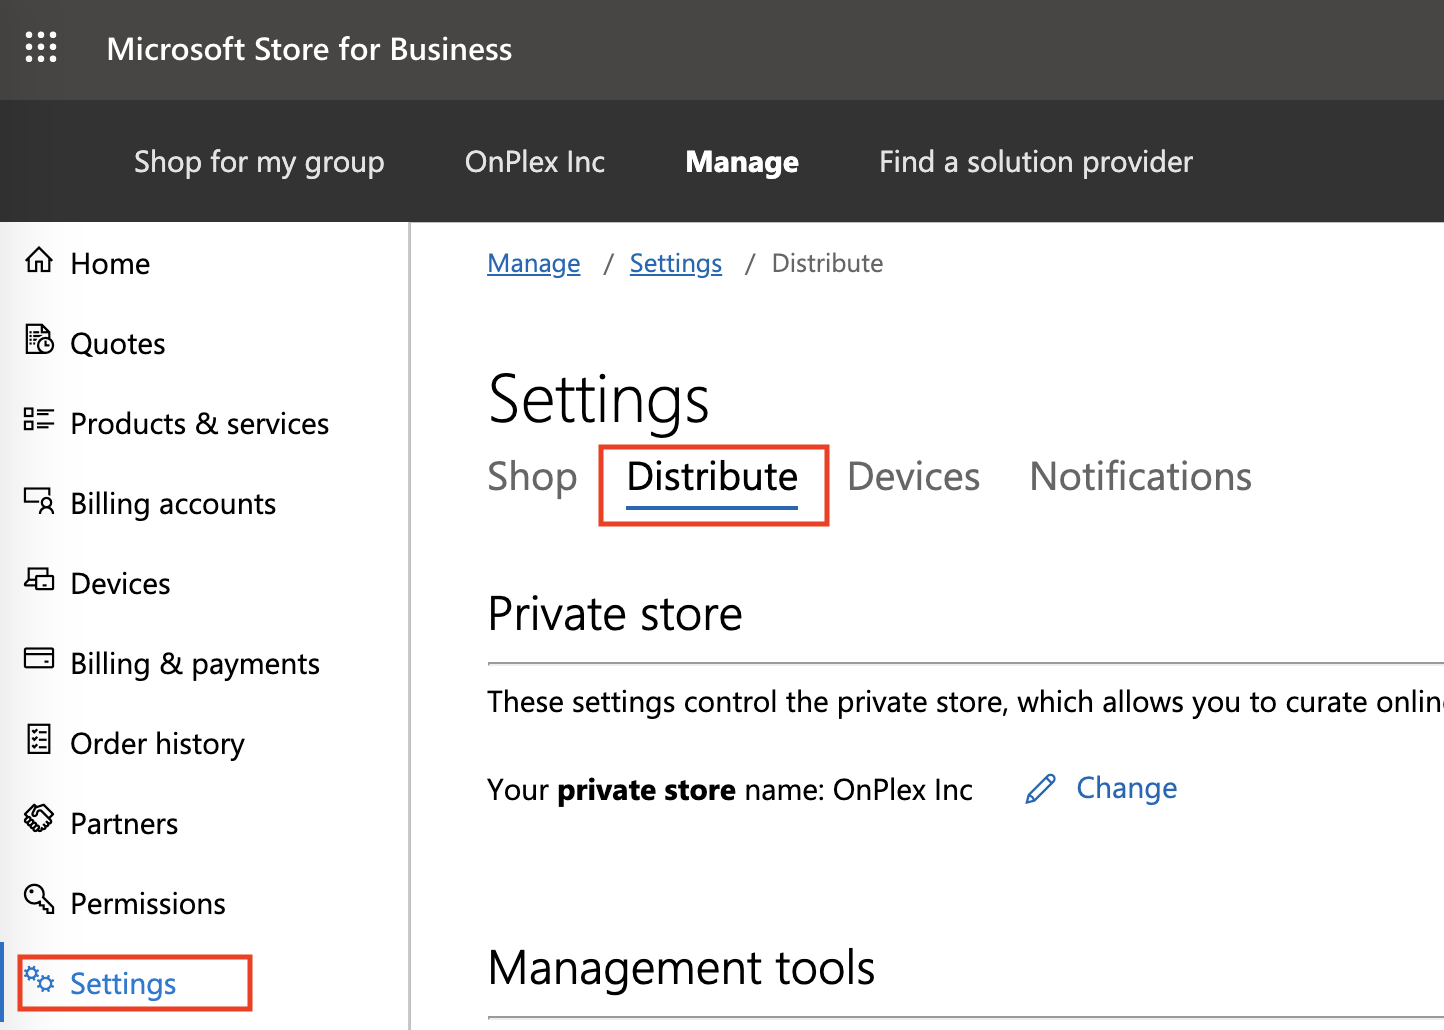
Task: Click the Management tools heading
Action: 681,968
